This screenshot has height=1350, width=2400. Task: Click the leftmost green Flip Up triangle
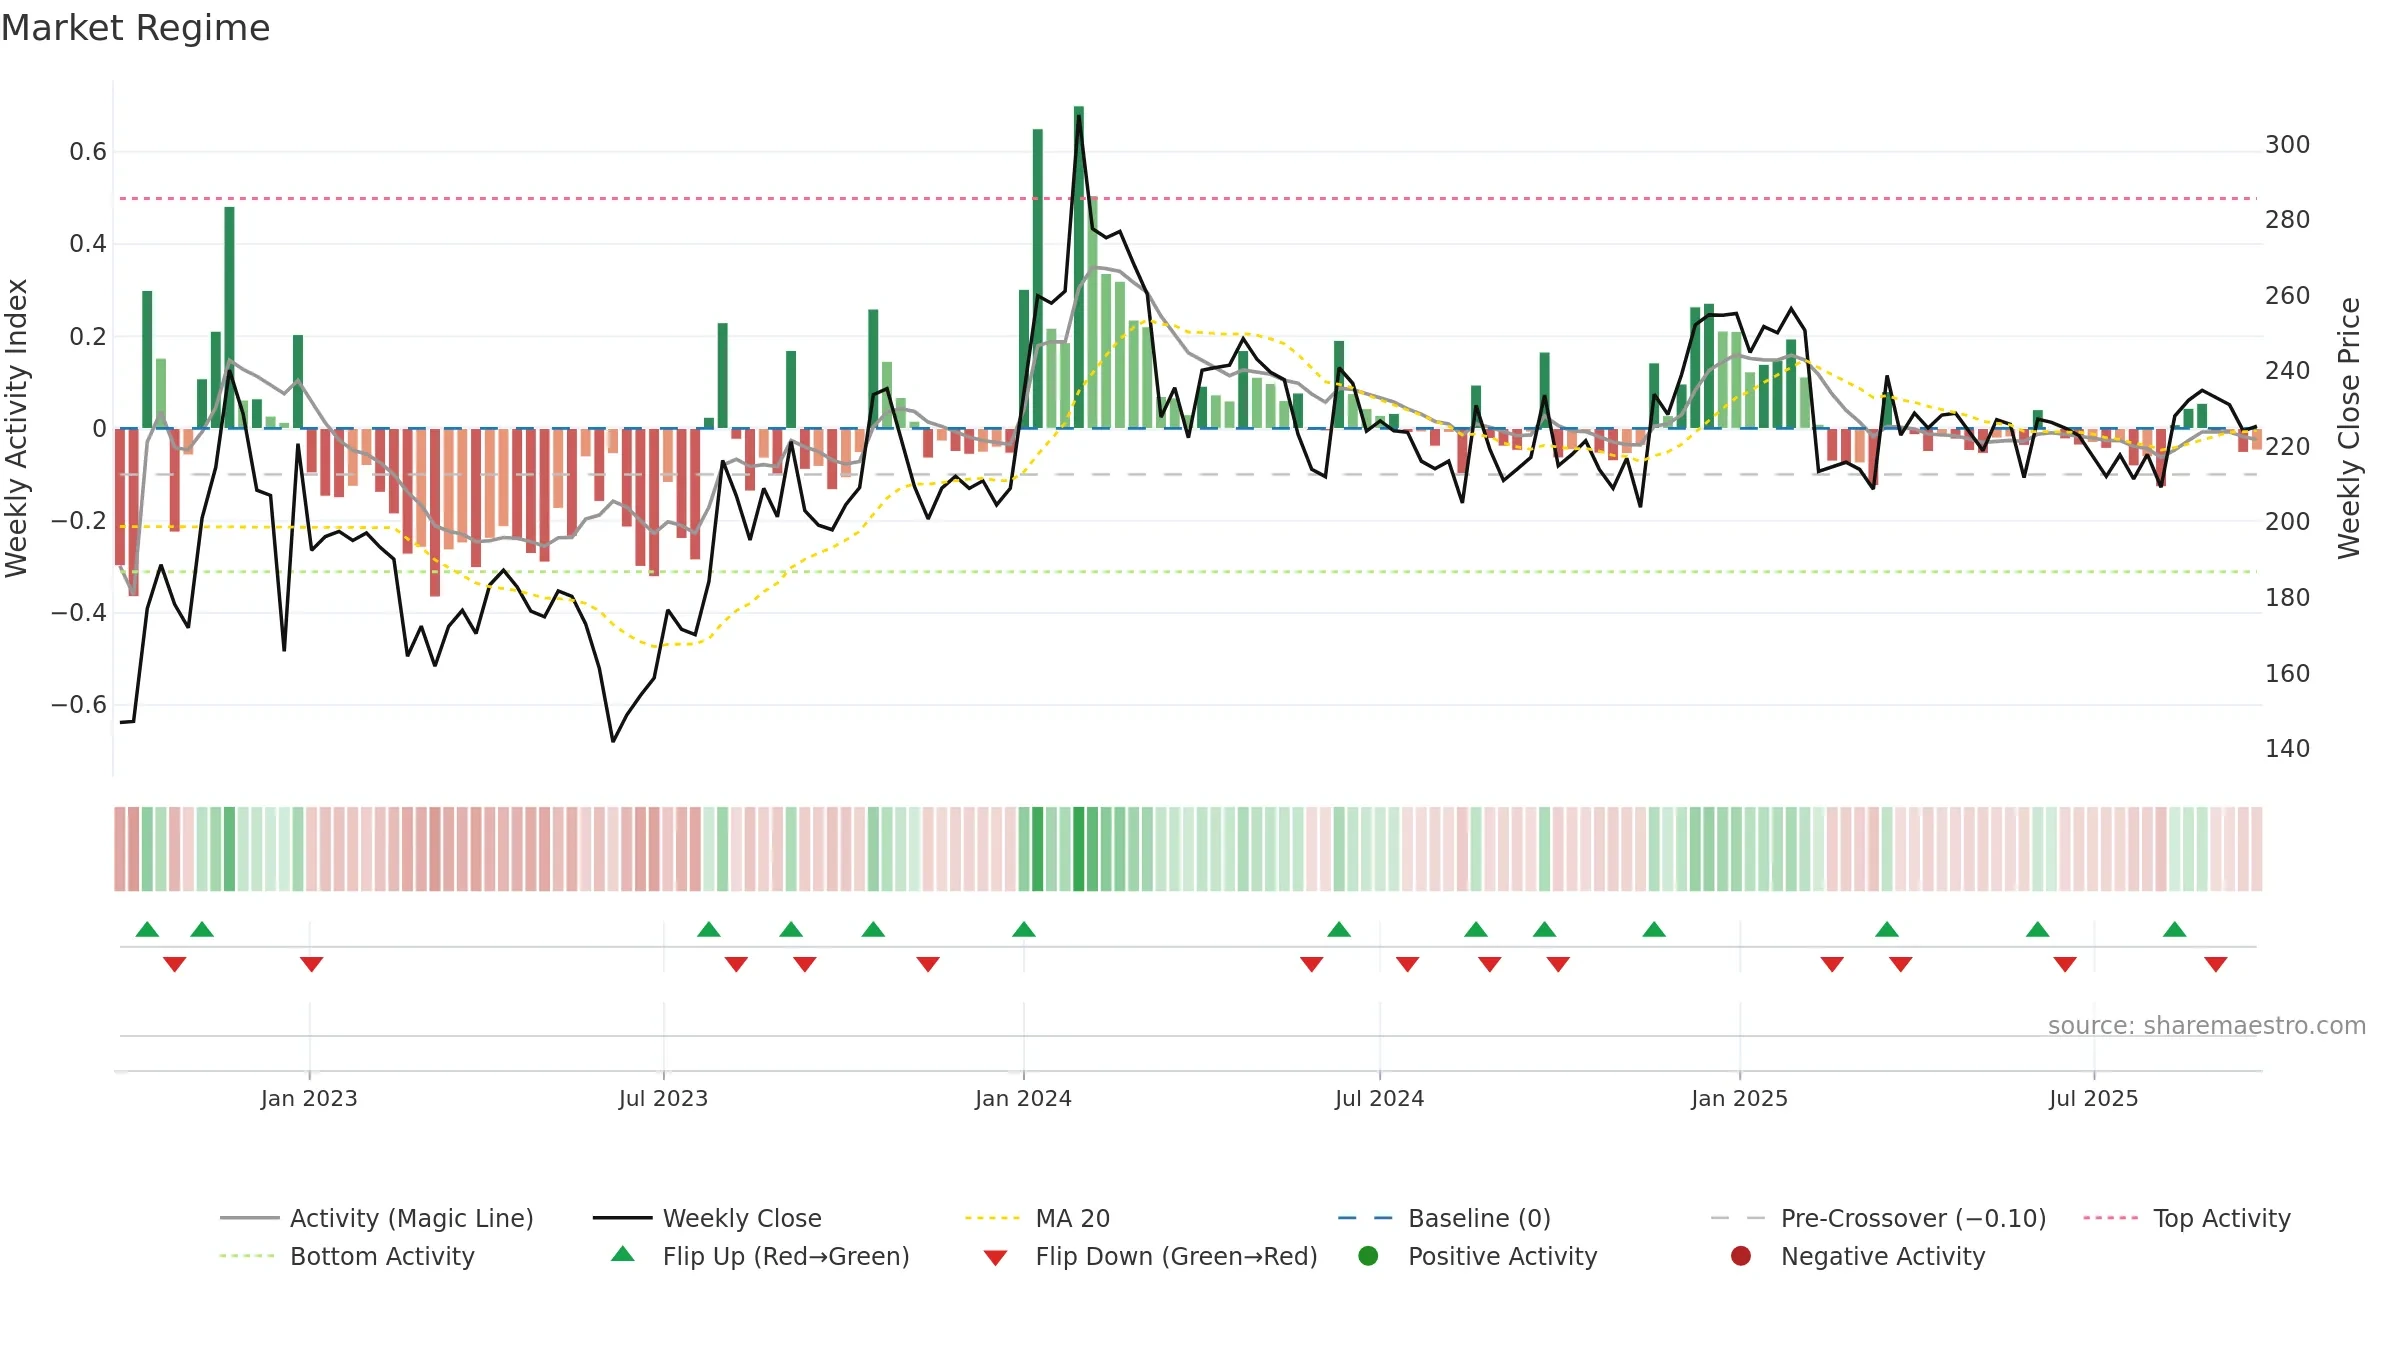147,930
